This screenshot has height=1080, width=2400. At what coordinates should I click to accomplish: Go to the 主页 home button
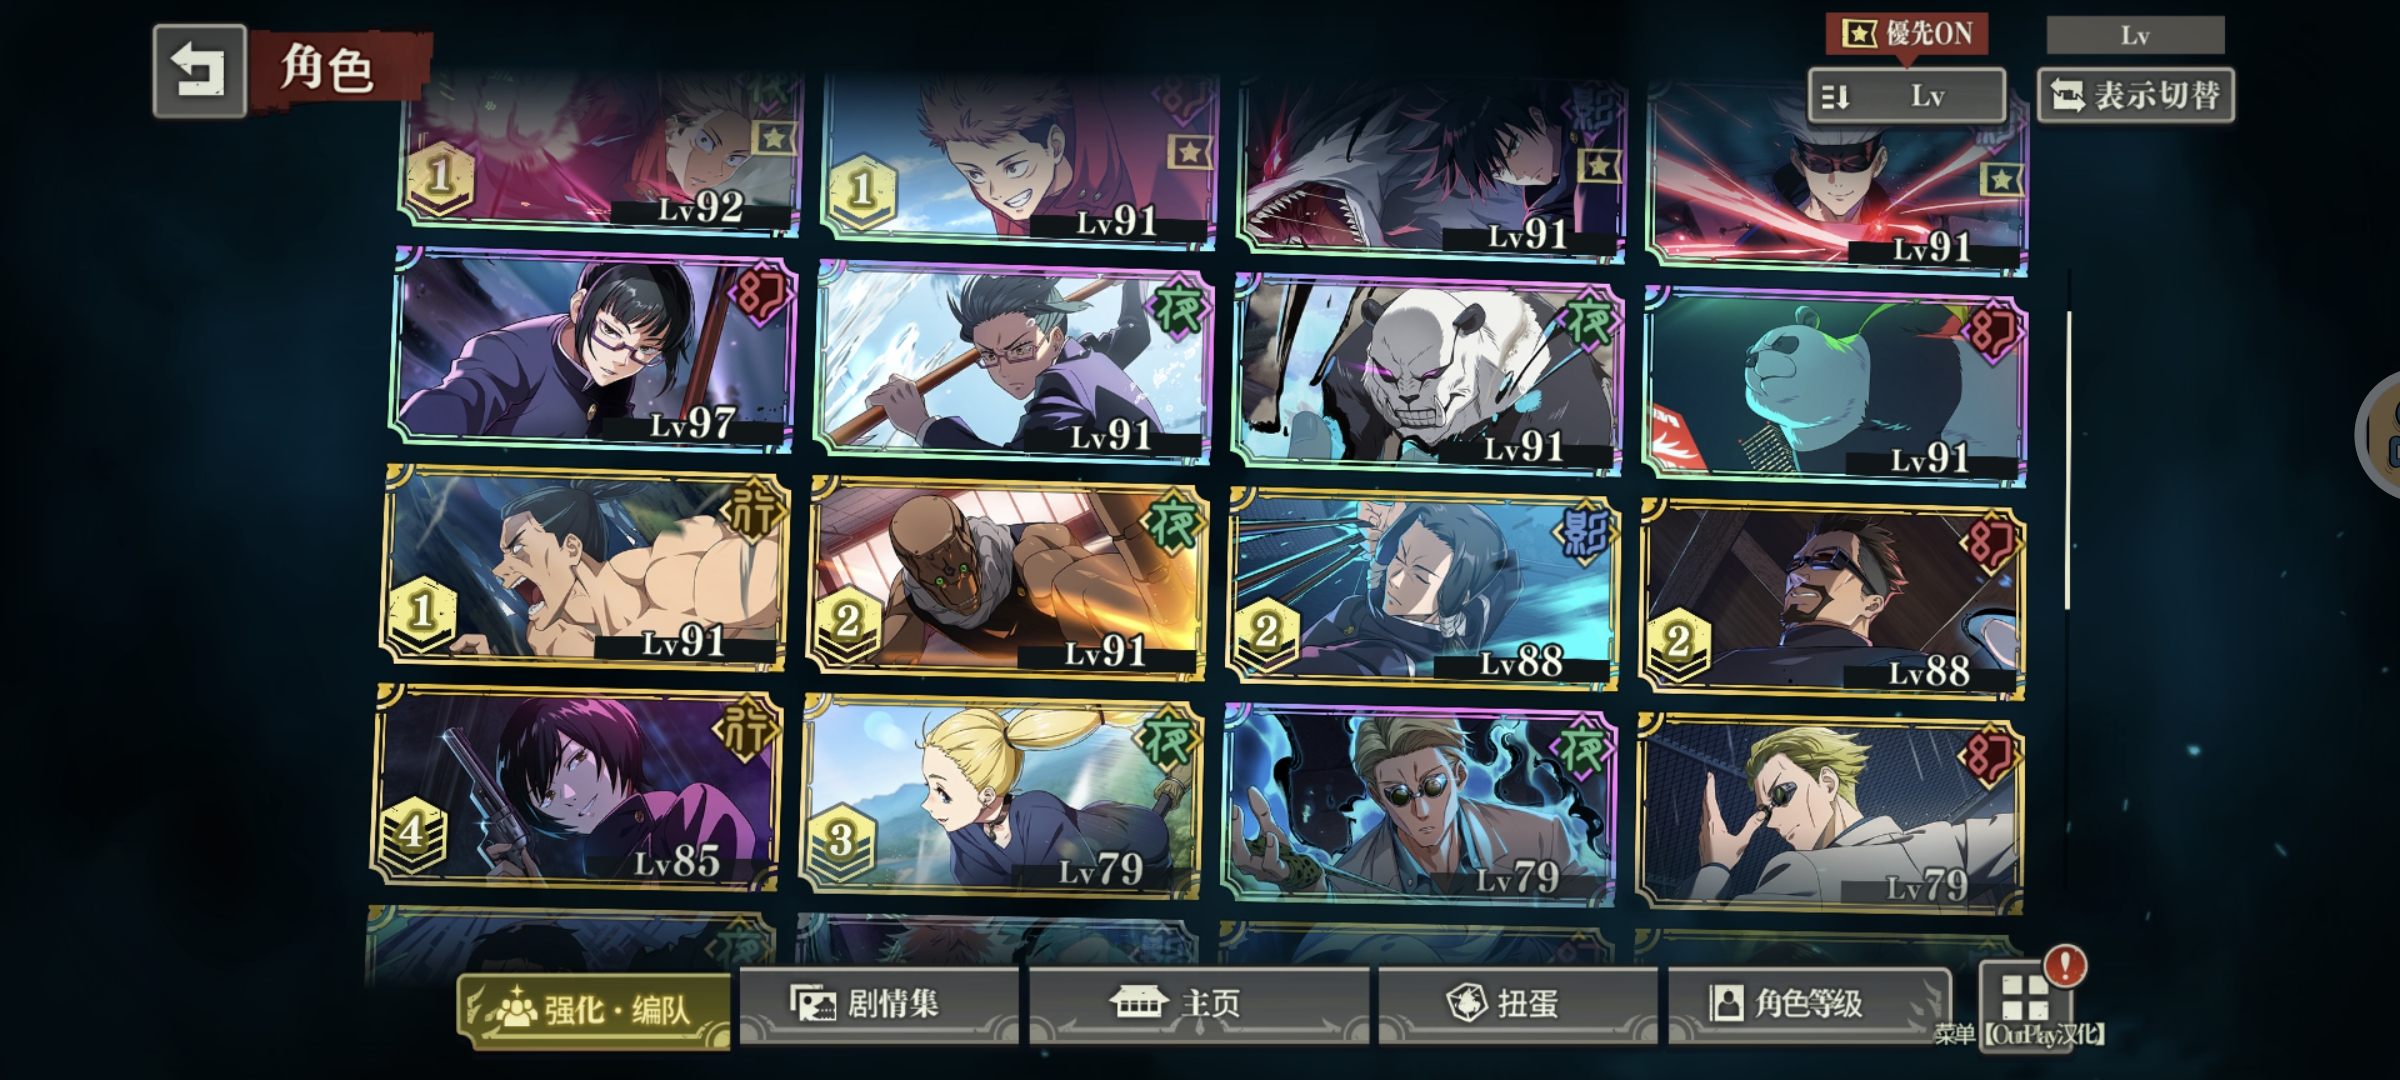(x=1198, y=1003)
